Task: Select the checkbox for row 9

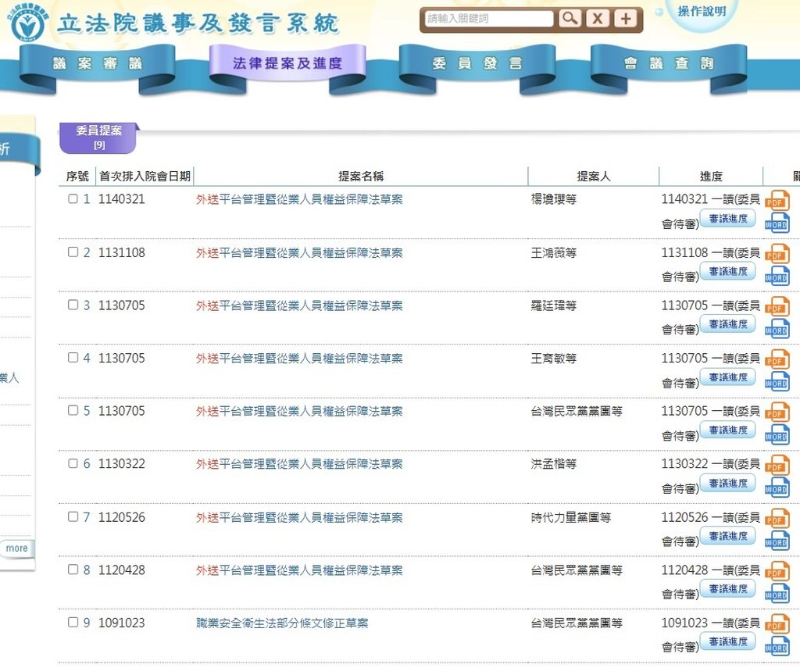Action: (x=73, y=622)
